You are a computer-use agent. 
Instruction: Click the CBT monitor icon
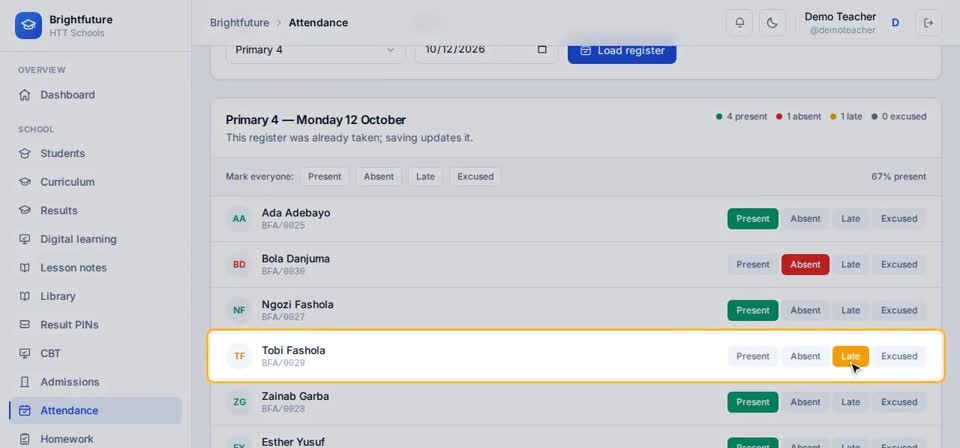pyautogui.click(x=24, y=353)
